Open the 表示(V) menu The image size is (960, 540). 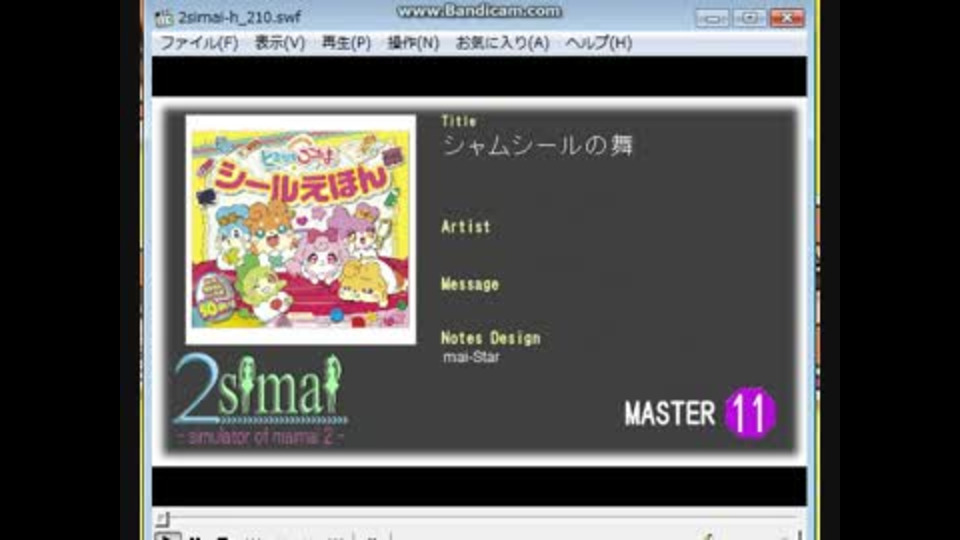coord(280,43)
